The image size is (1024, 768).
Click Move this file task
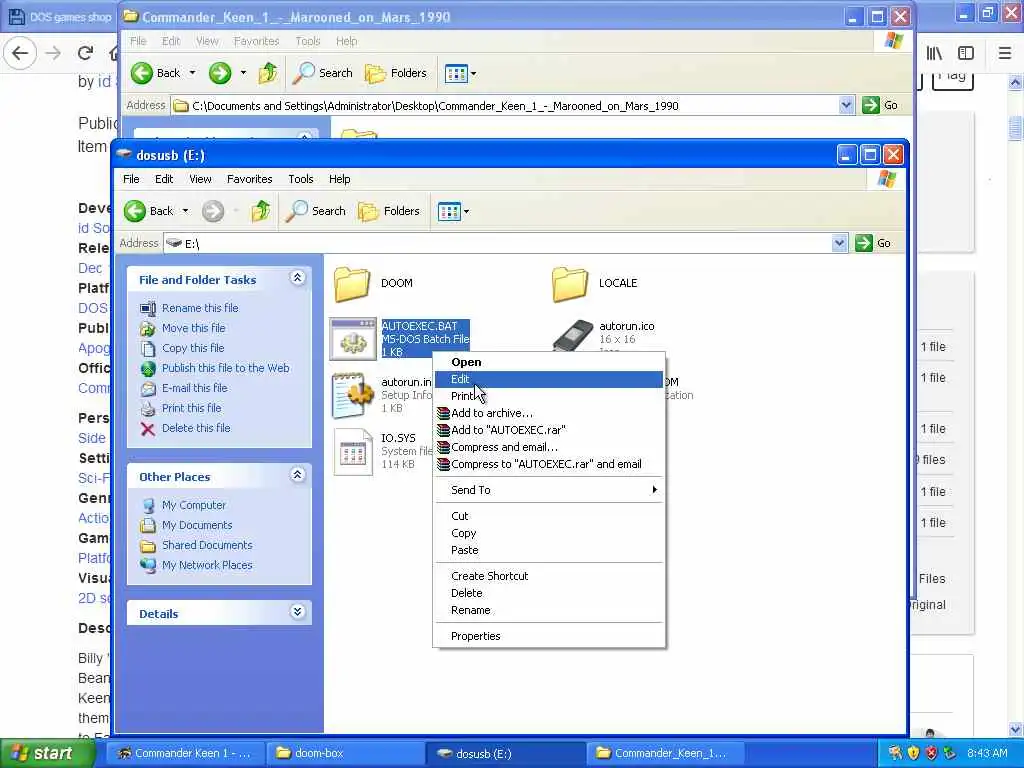[x=193, y=328]
